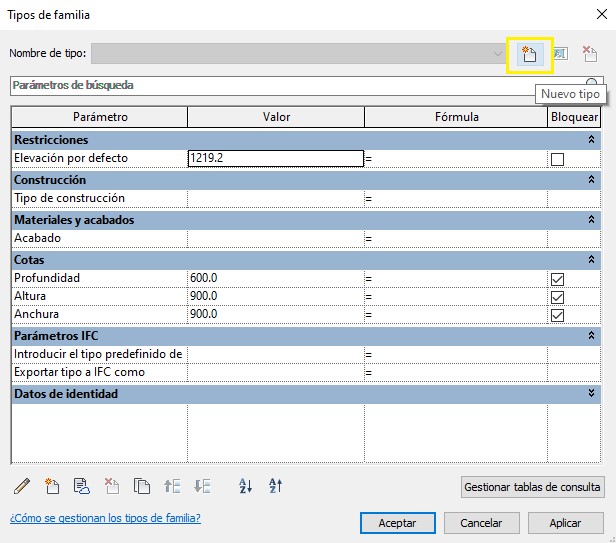Open the Nombre de tipo dropdown

tap(498, 54)
